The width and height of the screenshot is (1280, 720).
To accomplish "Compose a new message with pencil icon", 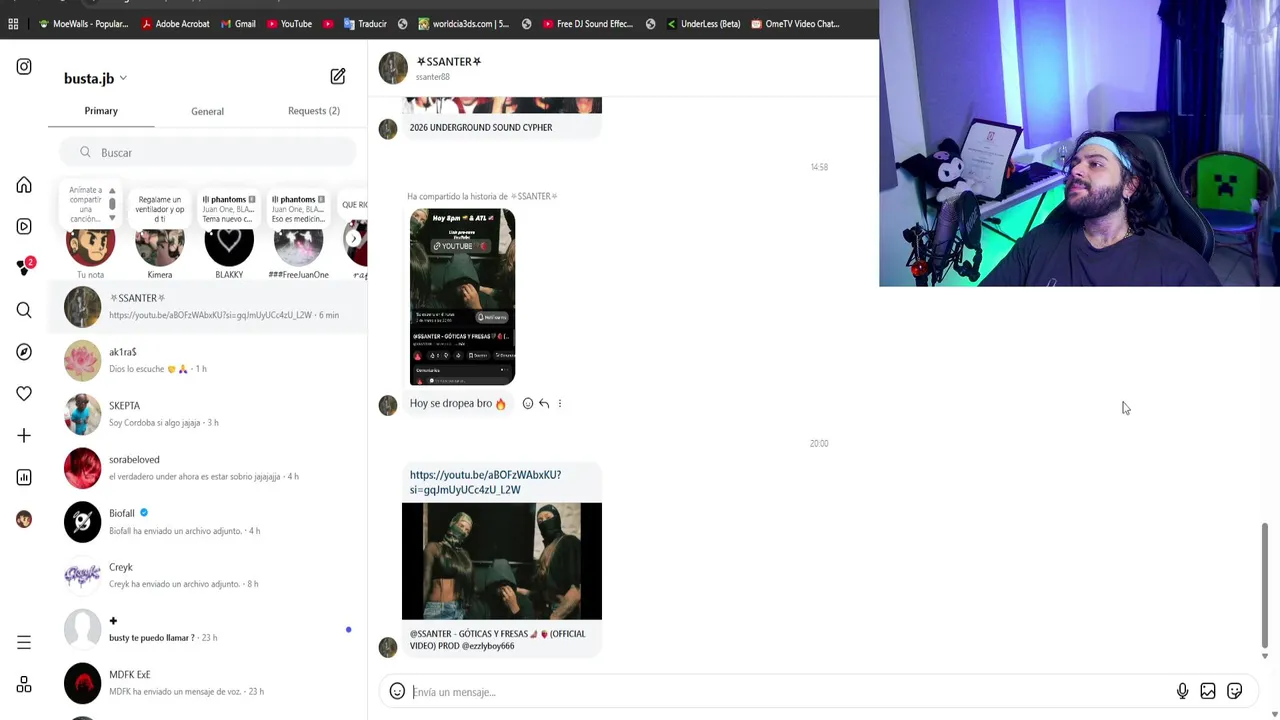I will click(x=338, y=77).
